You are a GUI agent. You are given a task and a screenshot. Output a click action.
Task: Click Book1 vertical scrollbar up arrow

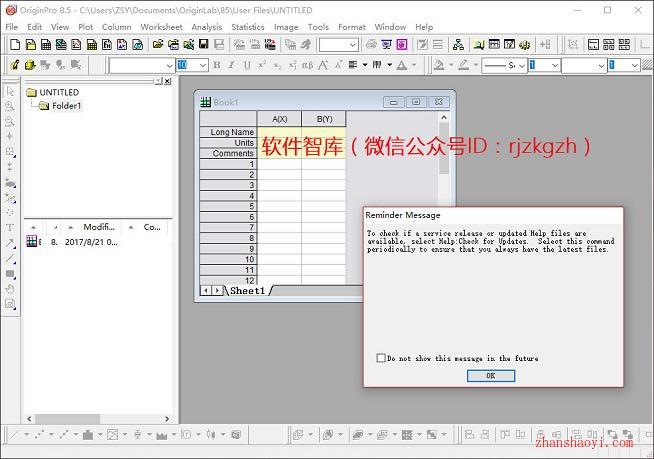pyautogui.click(x=444, y=117)
